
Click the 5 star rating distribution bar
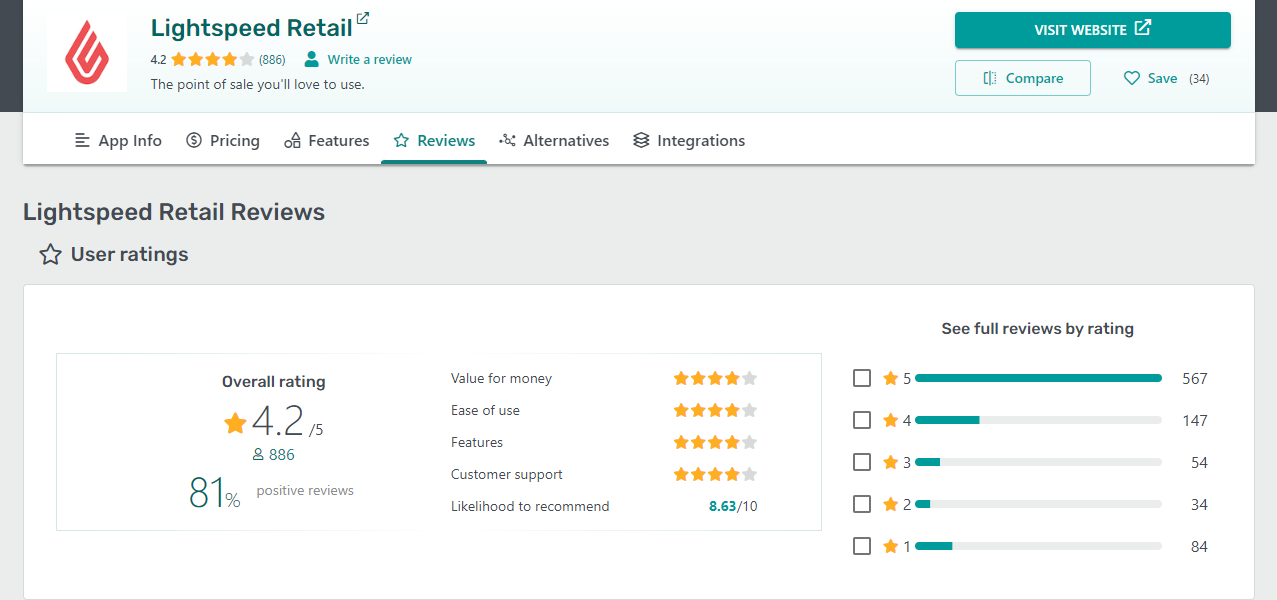(1038, 378)
